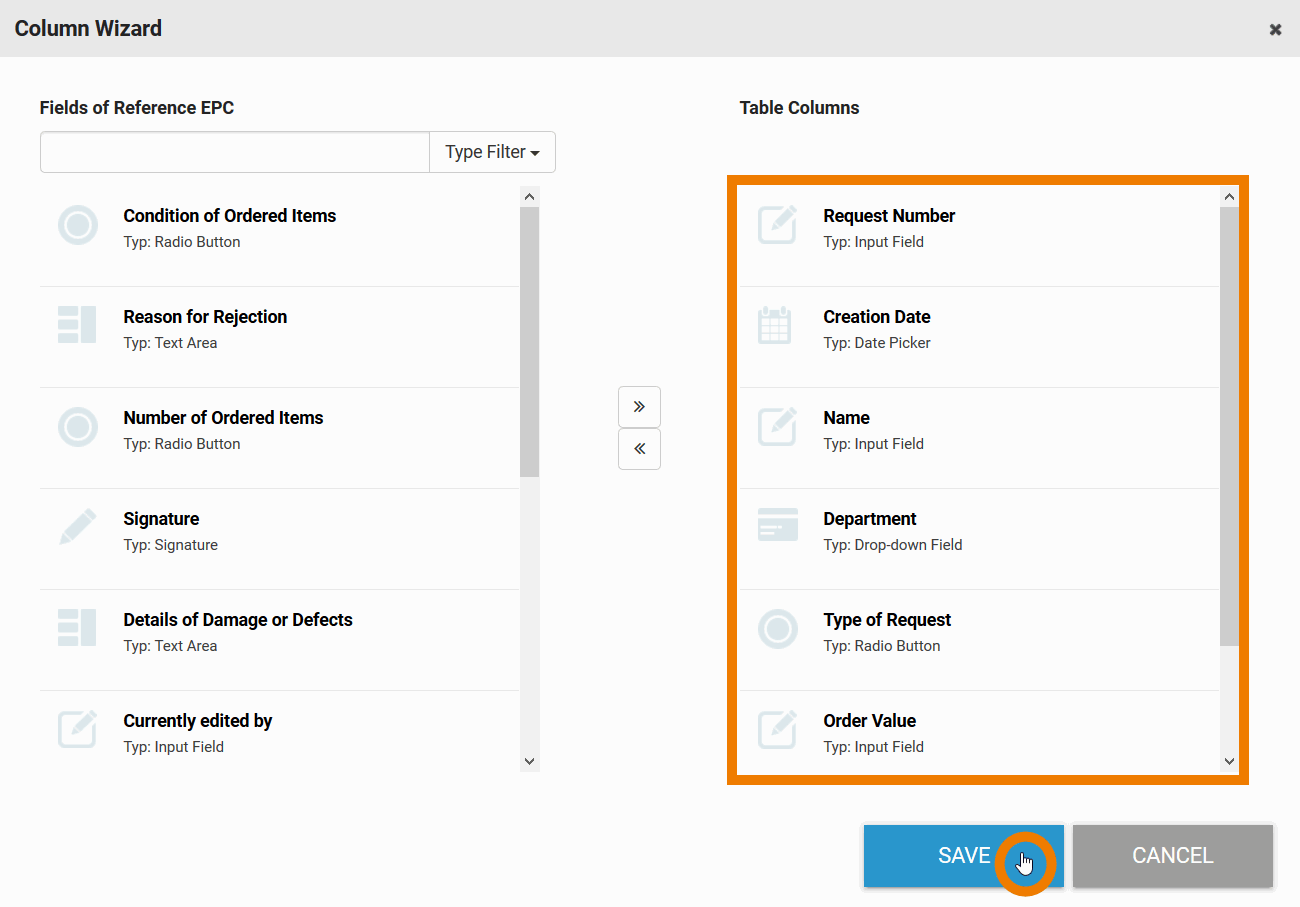Click the Type of Request radio icon

pos(777,629)
